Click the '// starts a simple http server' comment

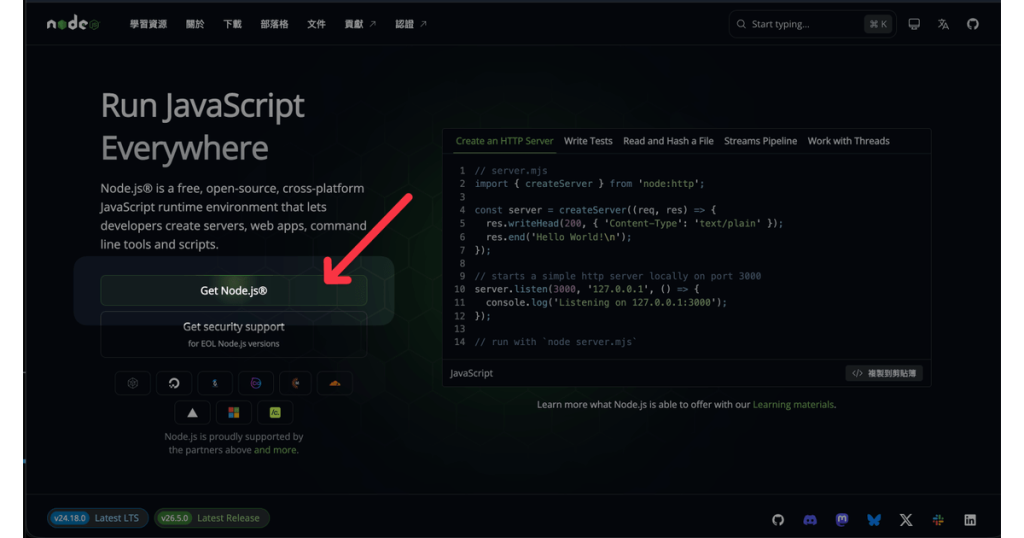tap(617, 276)
